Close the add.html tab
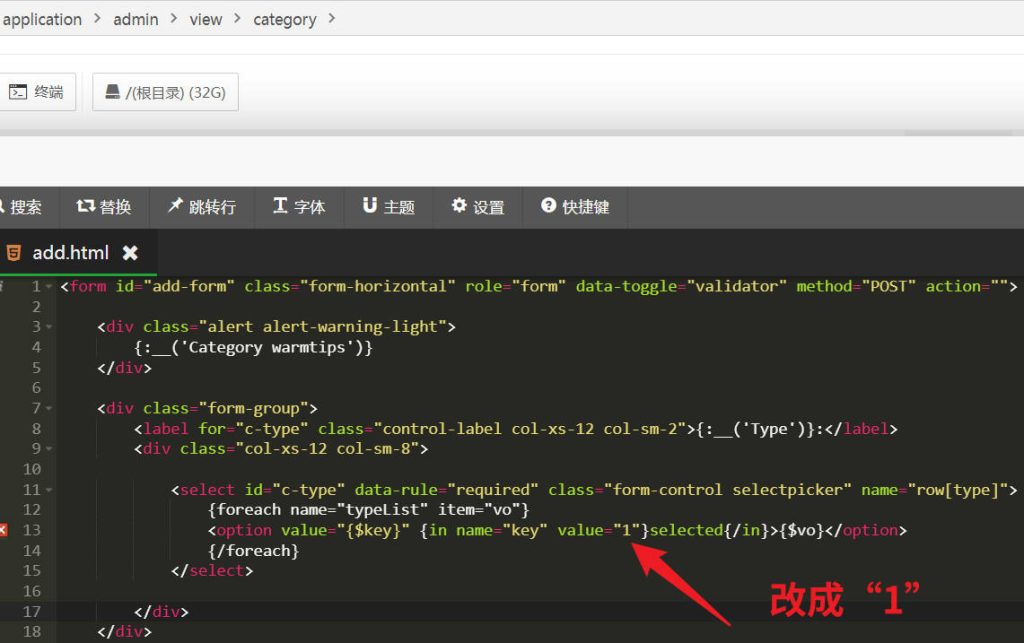1024x643 pixels. (130, 253)
